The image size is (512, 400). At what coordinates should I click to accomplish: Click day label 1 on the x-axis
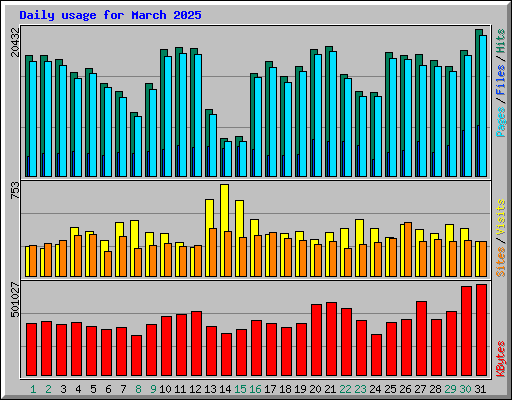(33, 389)
